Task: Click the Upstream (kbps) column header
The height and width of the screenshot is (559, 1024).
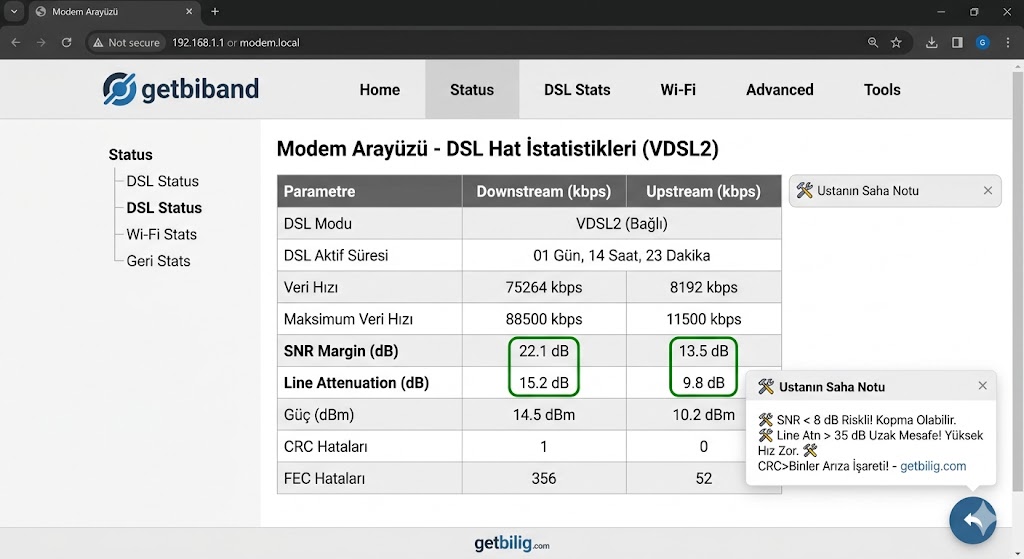Action: coord(703,191)
